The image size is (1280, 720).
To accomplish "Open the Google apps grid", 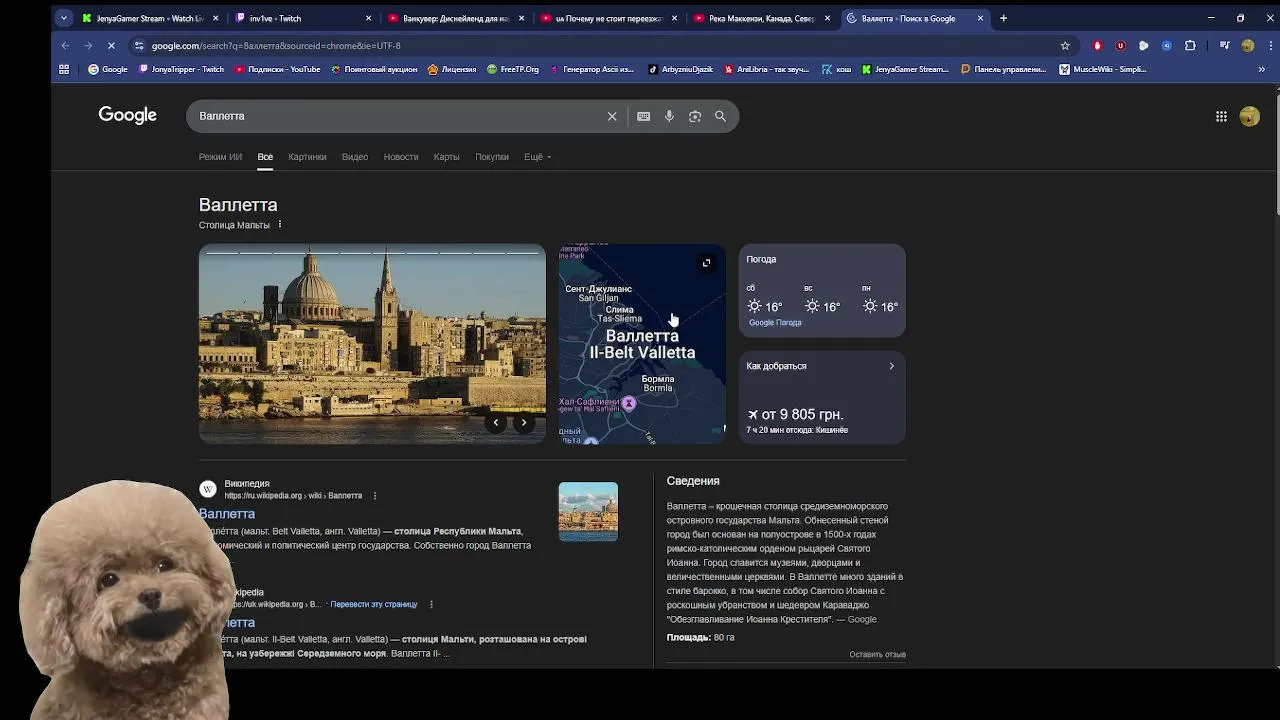I will coord(1221,116).
